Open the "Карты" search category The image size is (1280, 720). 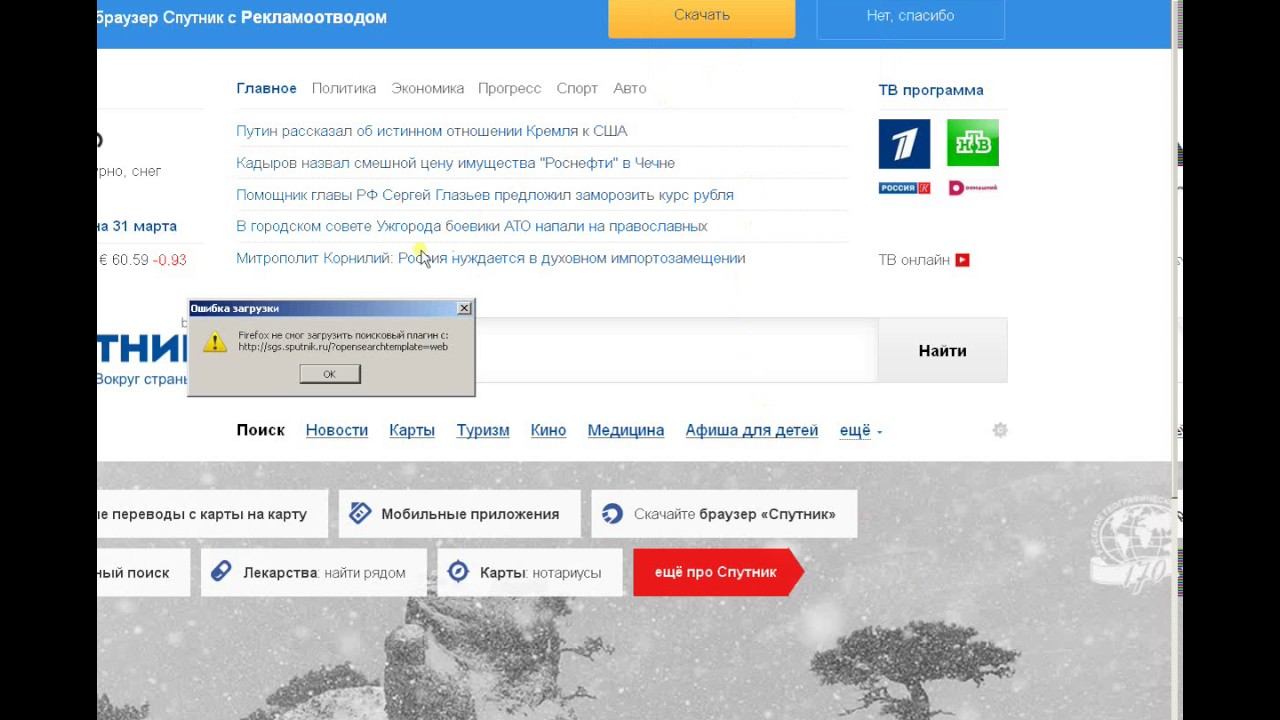tap(412, 430)
